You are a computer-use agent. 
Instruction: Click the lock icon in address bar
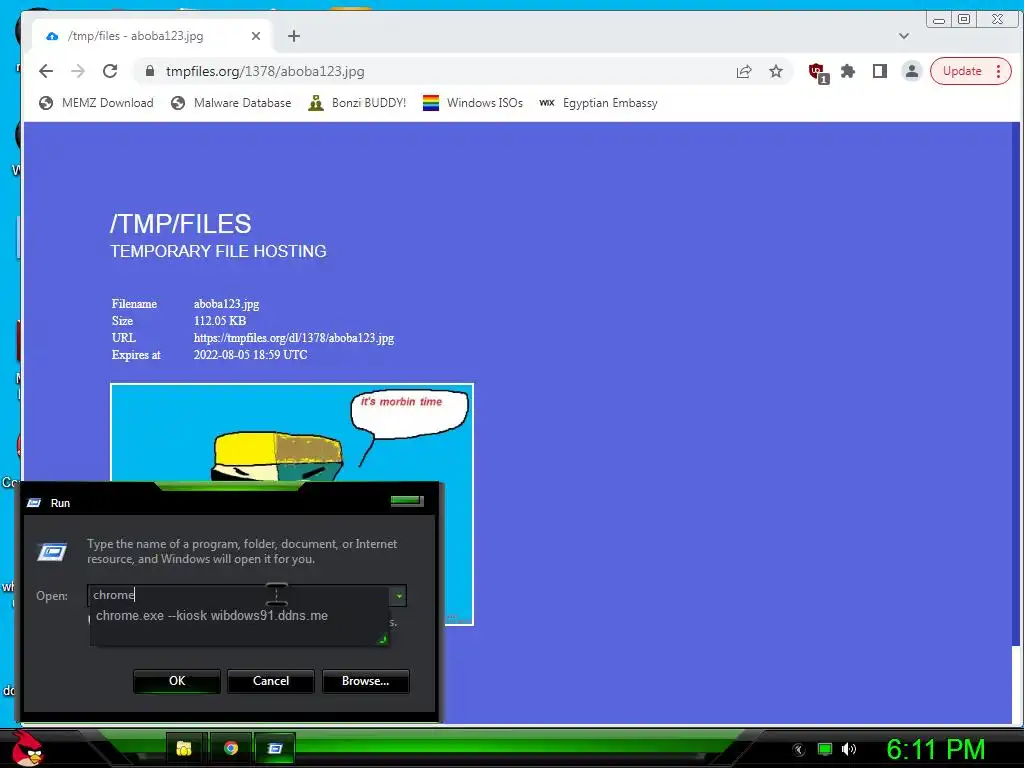pyautogui.click(x=150, y=71)
